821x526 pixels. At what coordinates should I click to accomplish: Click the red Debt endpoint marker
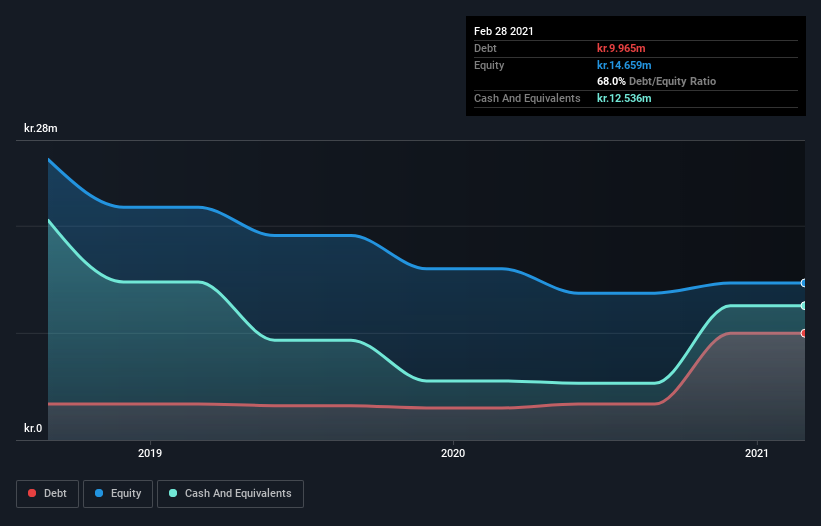[804, 333]
